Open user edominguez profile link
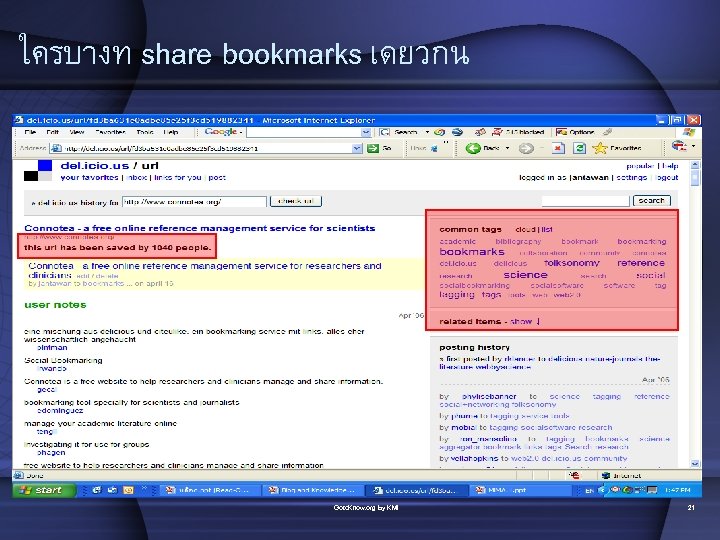Viewport: 720px width, 540px height. tap(60, 411)
